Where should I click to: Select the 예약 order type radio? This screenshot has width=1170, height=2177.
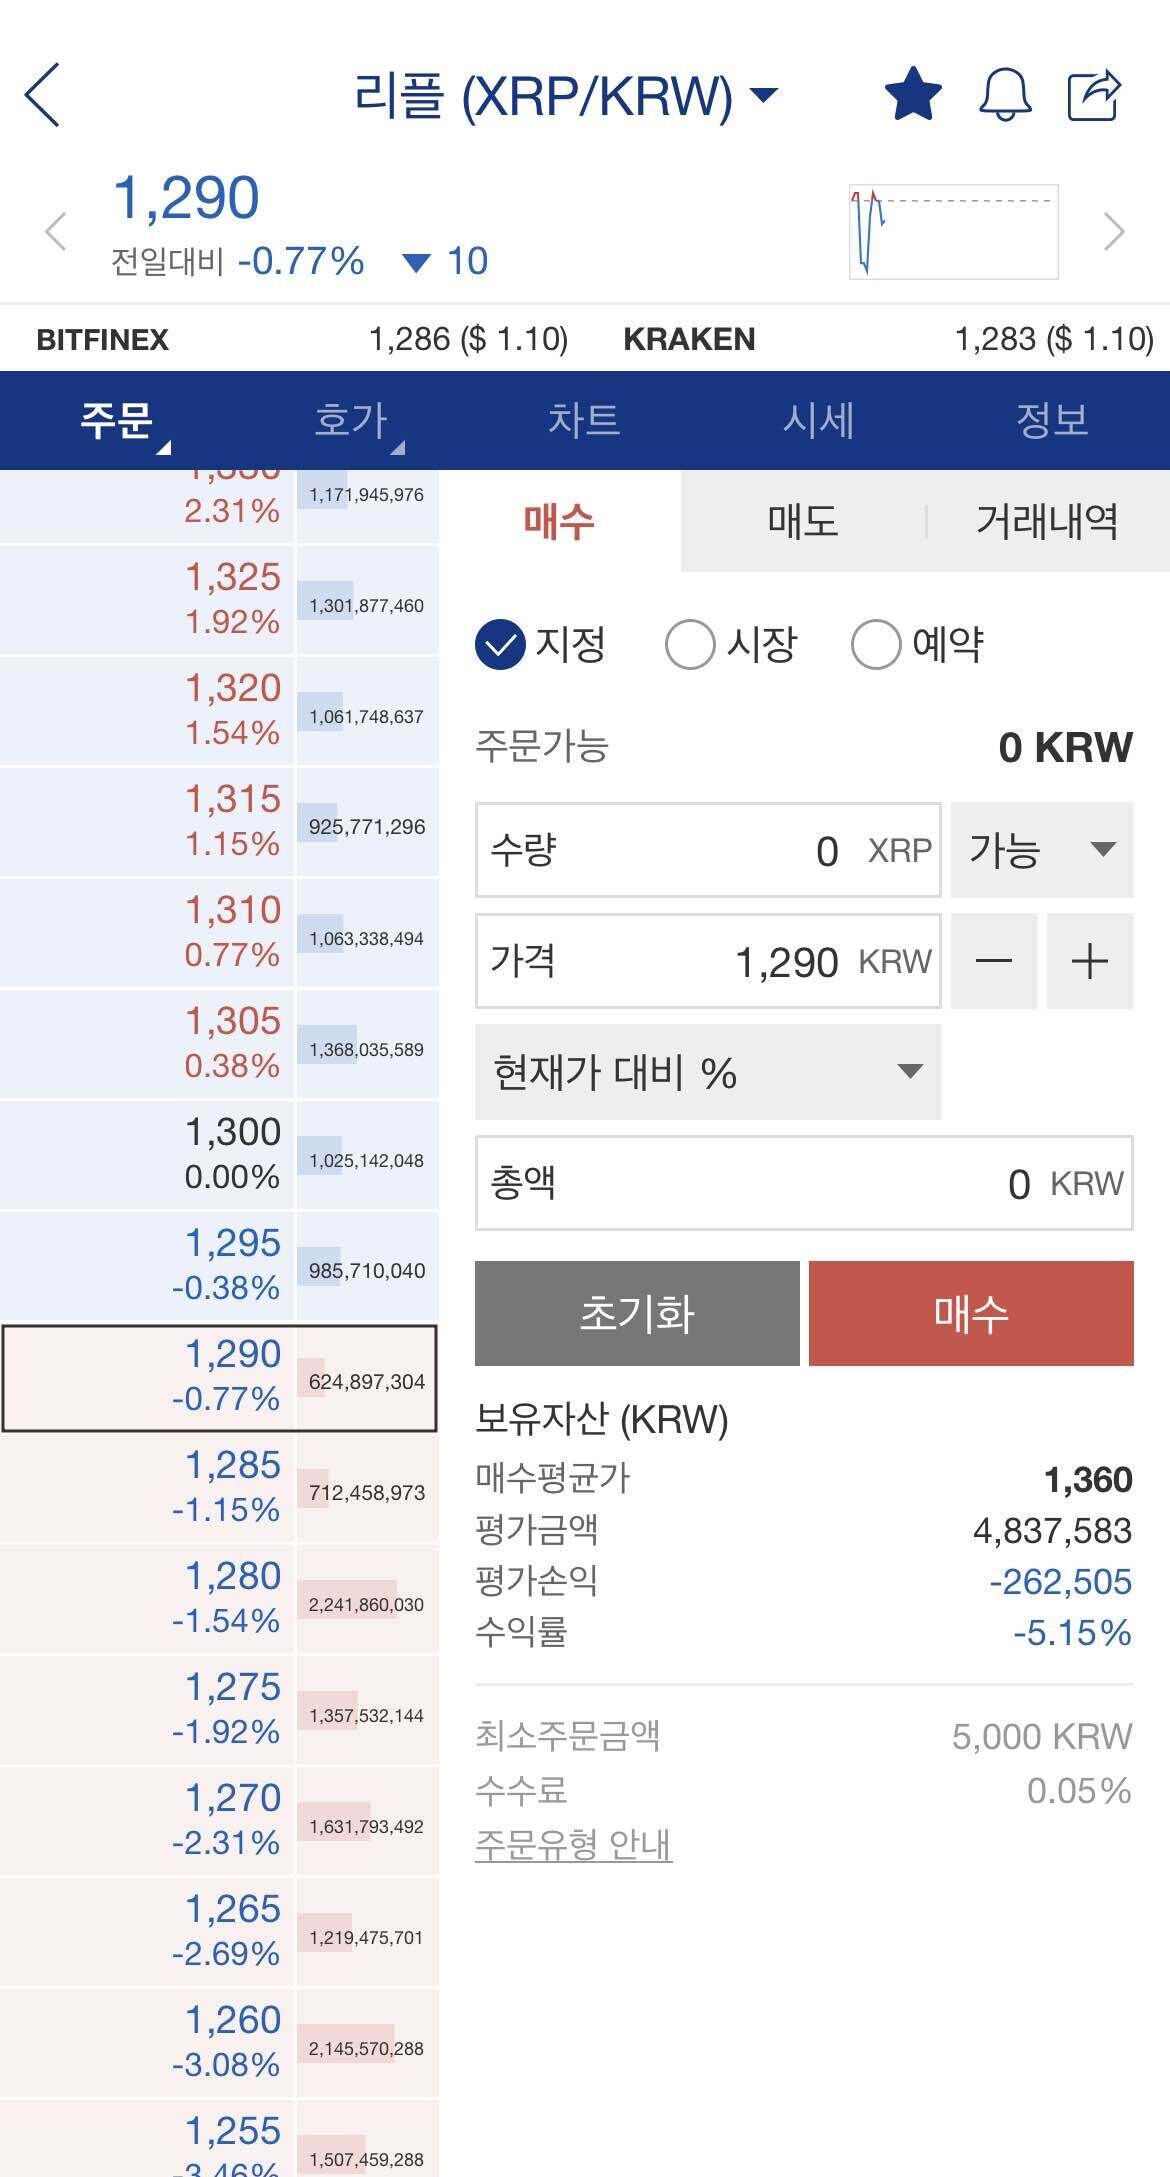pos(877,645)
